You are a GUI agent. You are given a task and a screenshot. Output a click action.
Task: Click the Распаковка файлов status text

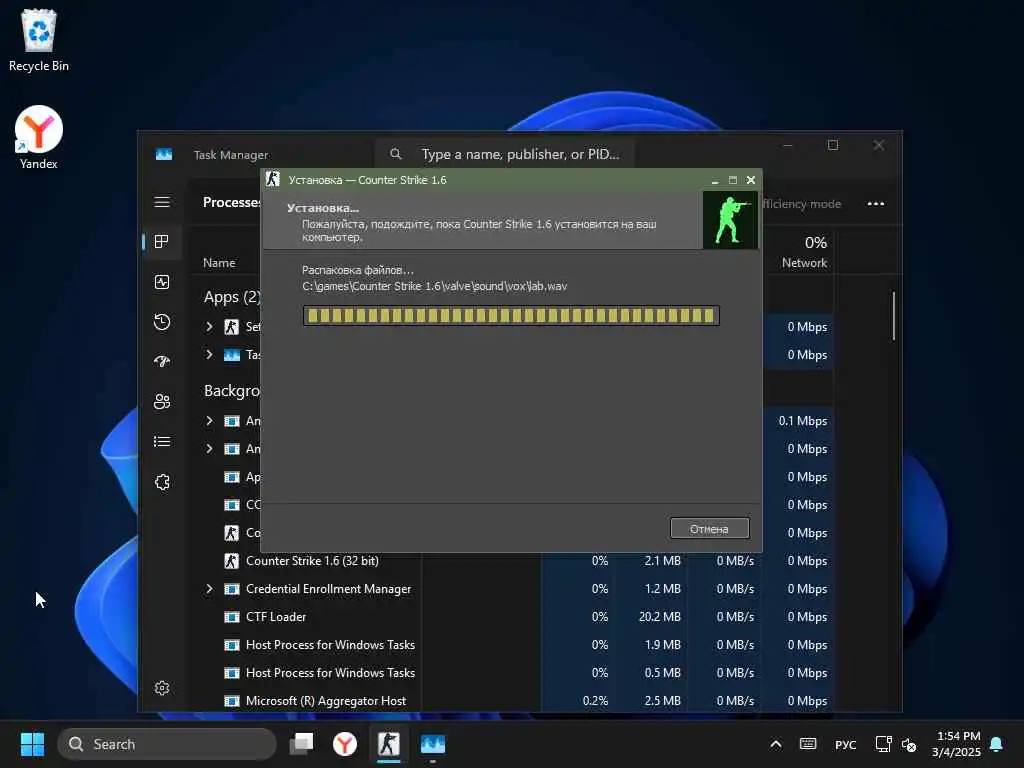coord(357,270)
